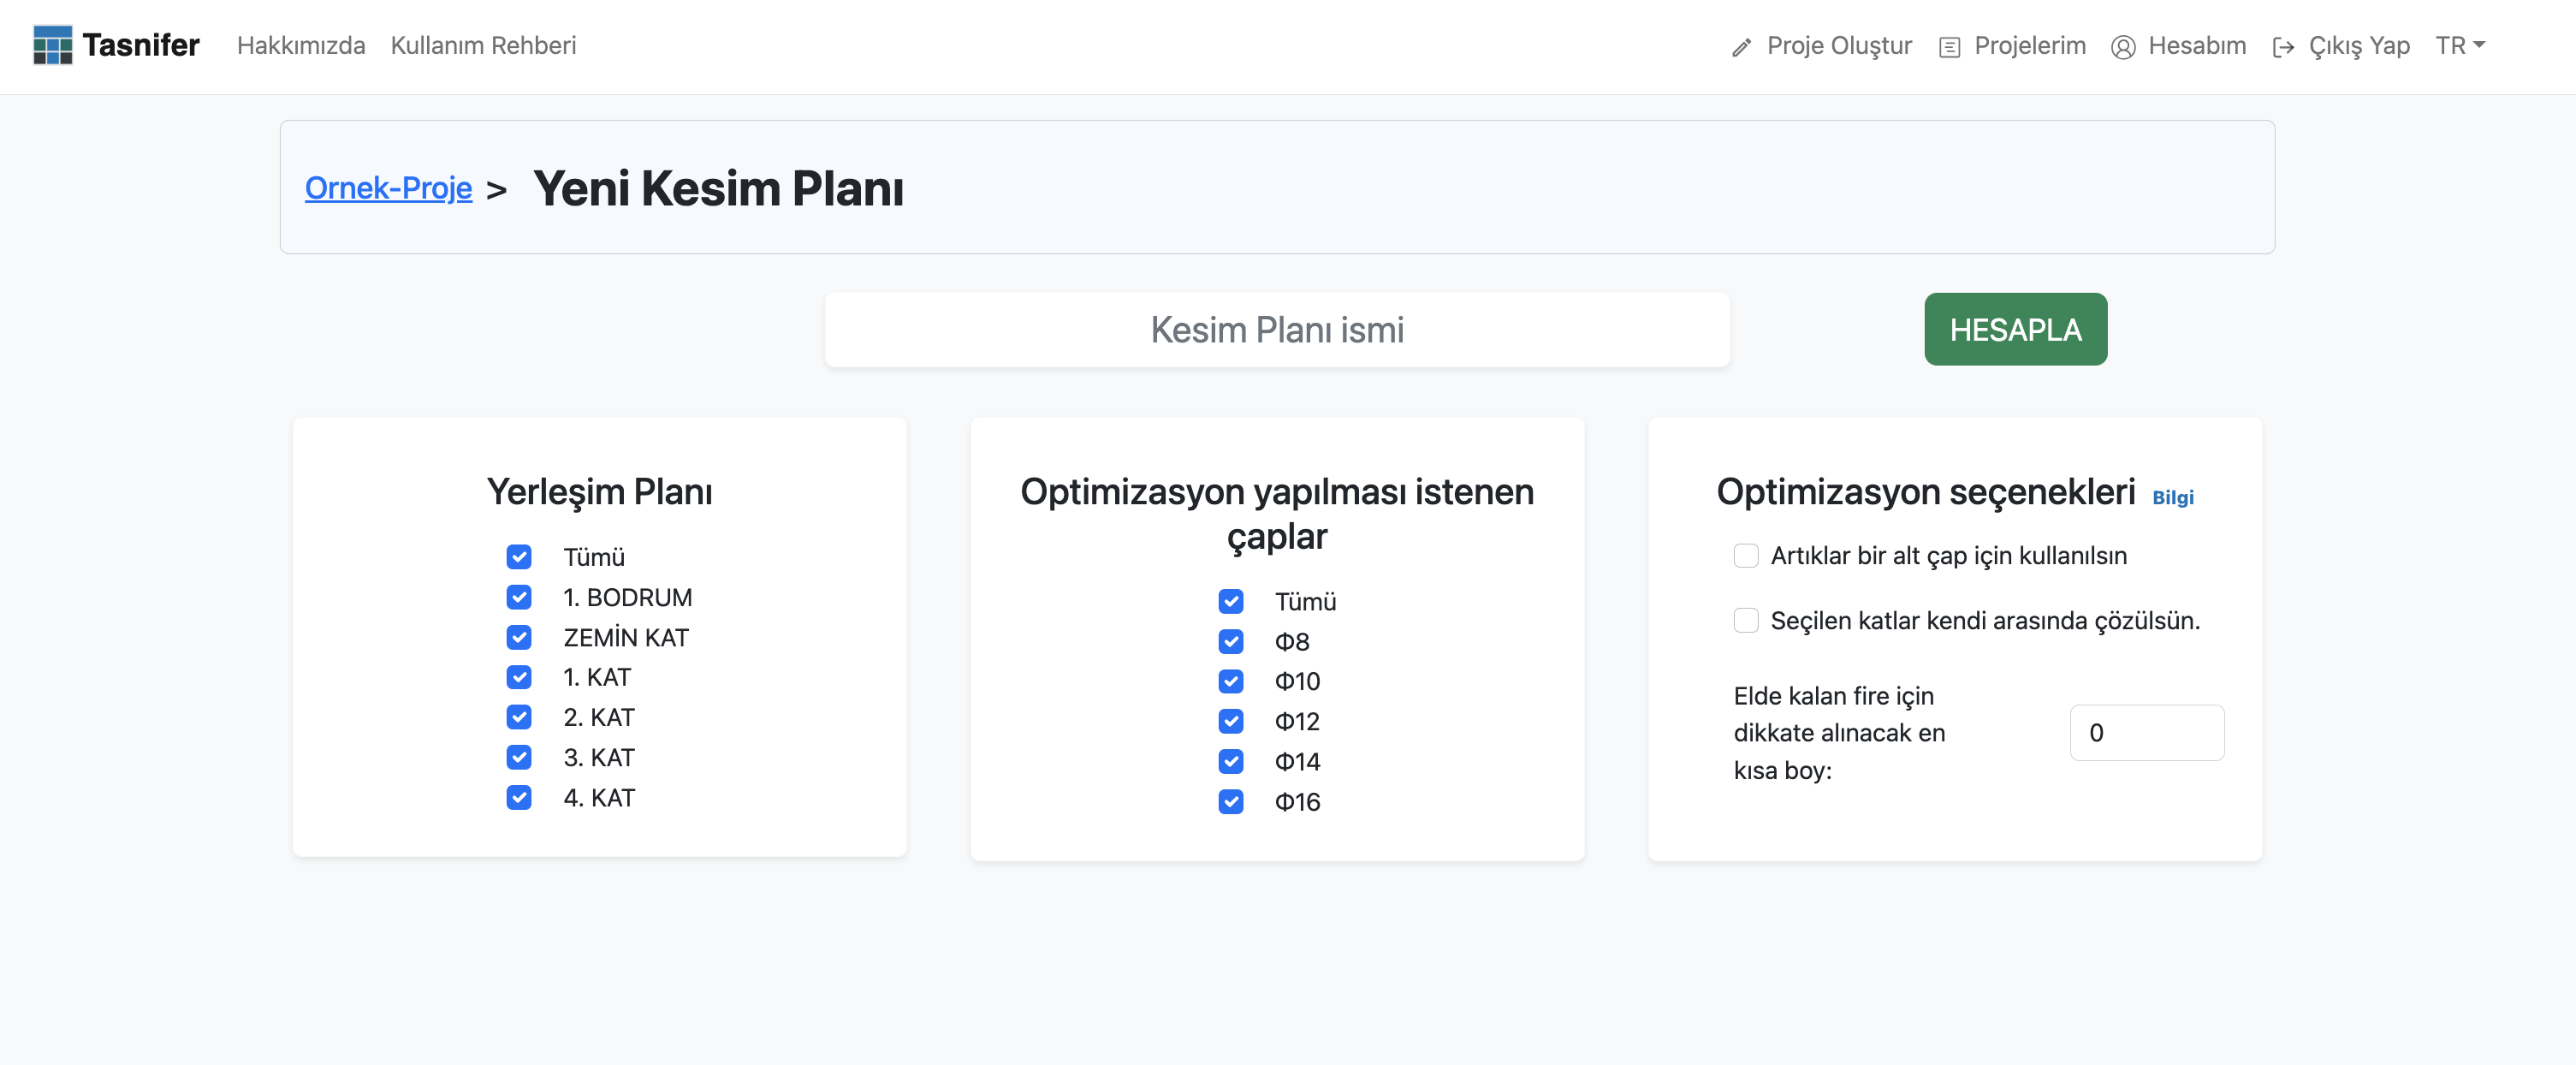Open the TR language dropdown
Image resolution: width=2576 pixels, height=1065 pixels.
click(x=2460, y=45)
